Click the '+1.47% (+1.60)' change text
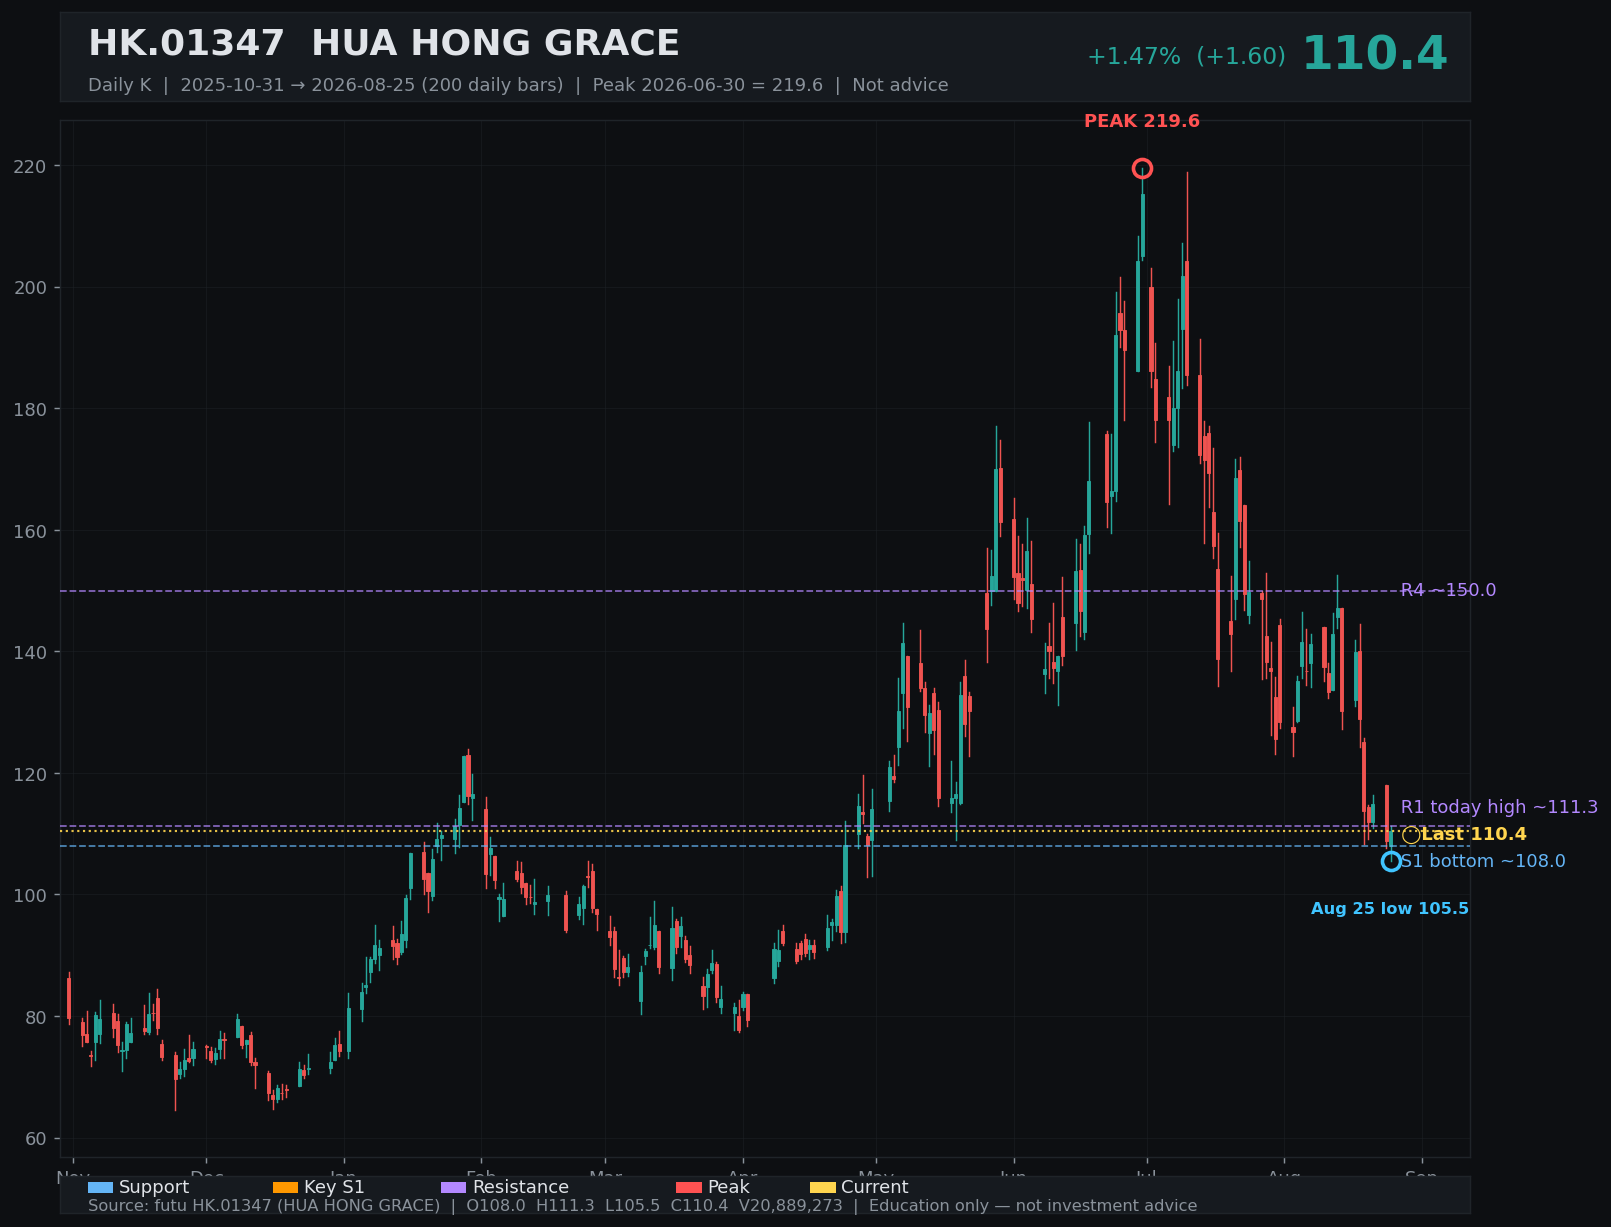 coord(1186,57)
